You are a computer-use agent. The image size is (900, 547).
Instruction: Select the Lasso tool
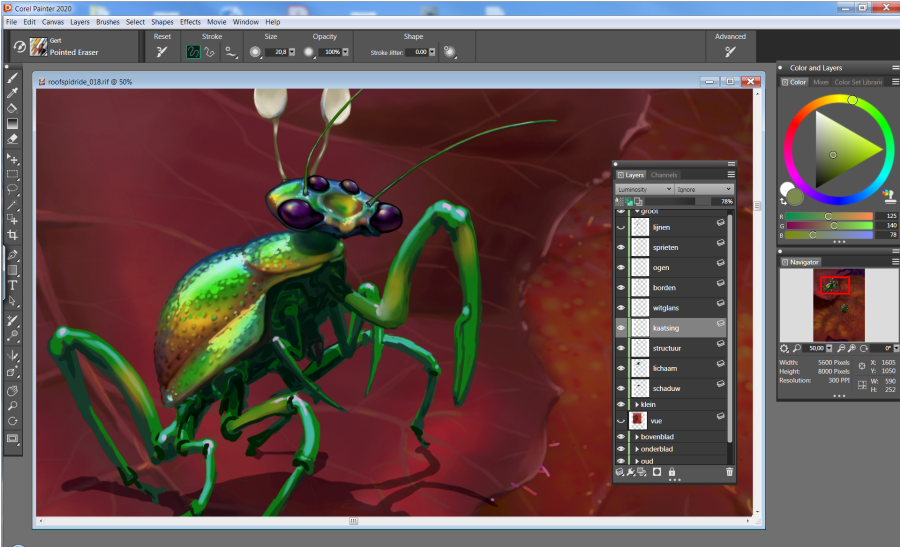pos(12,189)
